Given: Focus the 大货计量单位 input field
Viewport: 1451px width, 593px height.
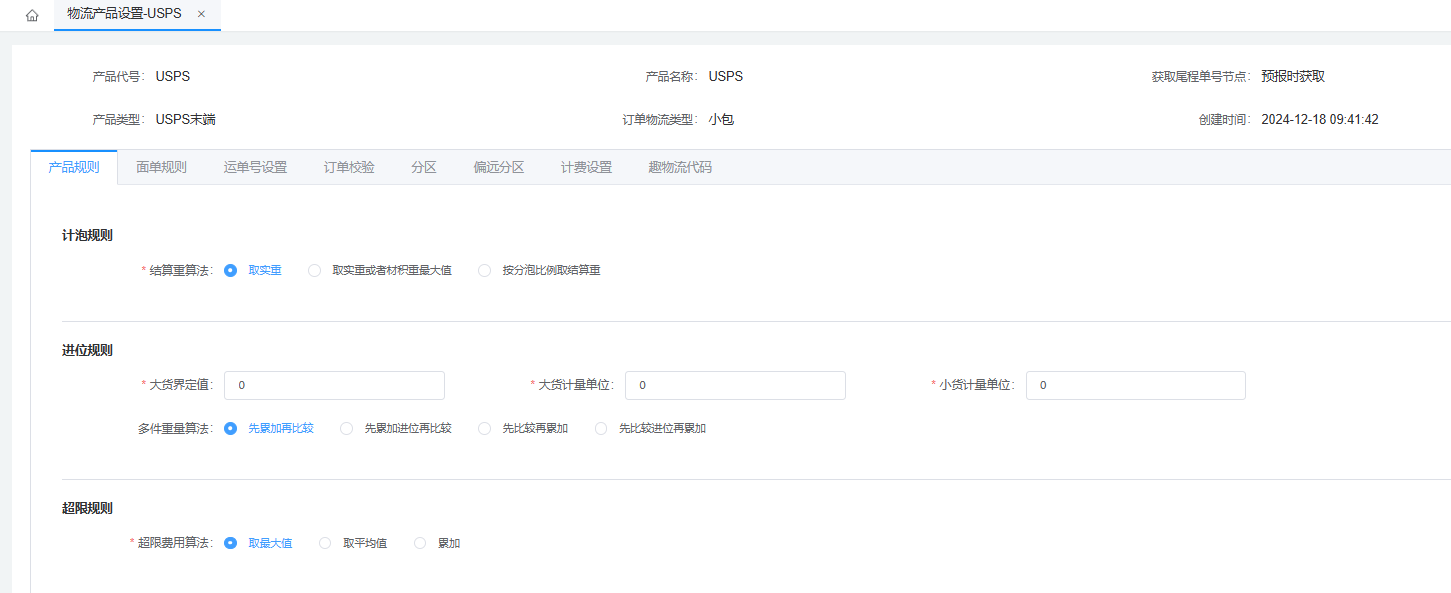Looking at the screenshot, I should tap(735, 385).
